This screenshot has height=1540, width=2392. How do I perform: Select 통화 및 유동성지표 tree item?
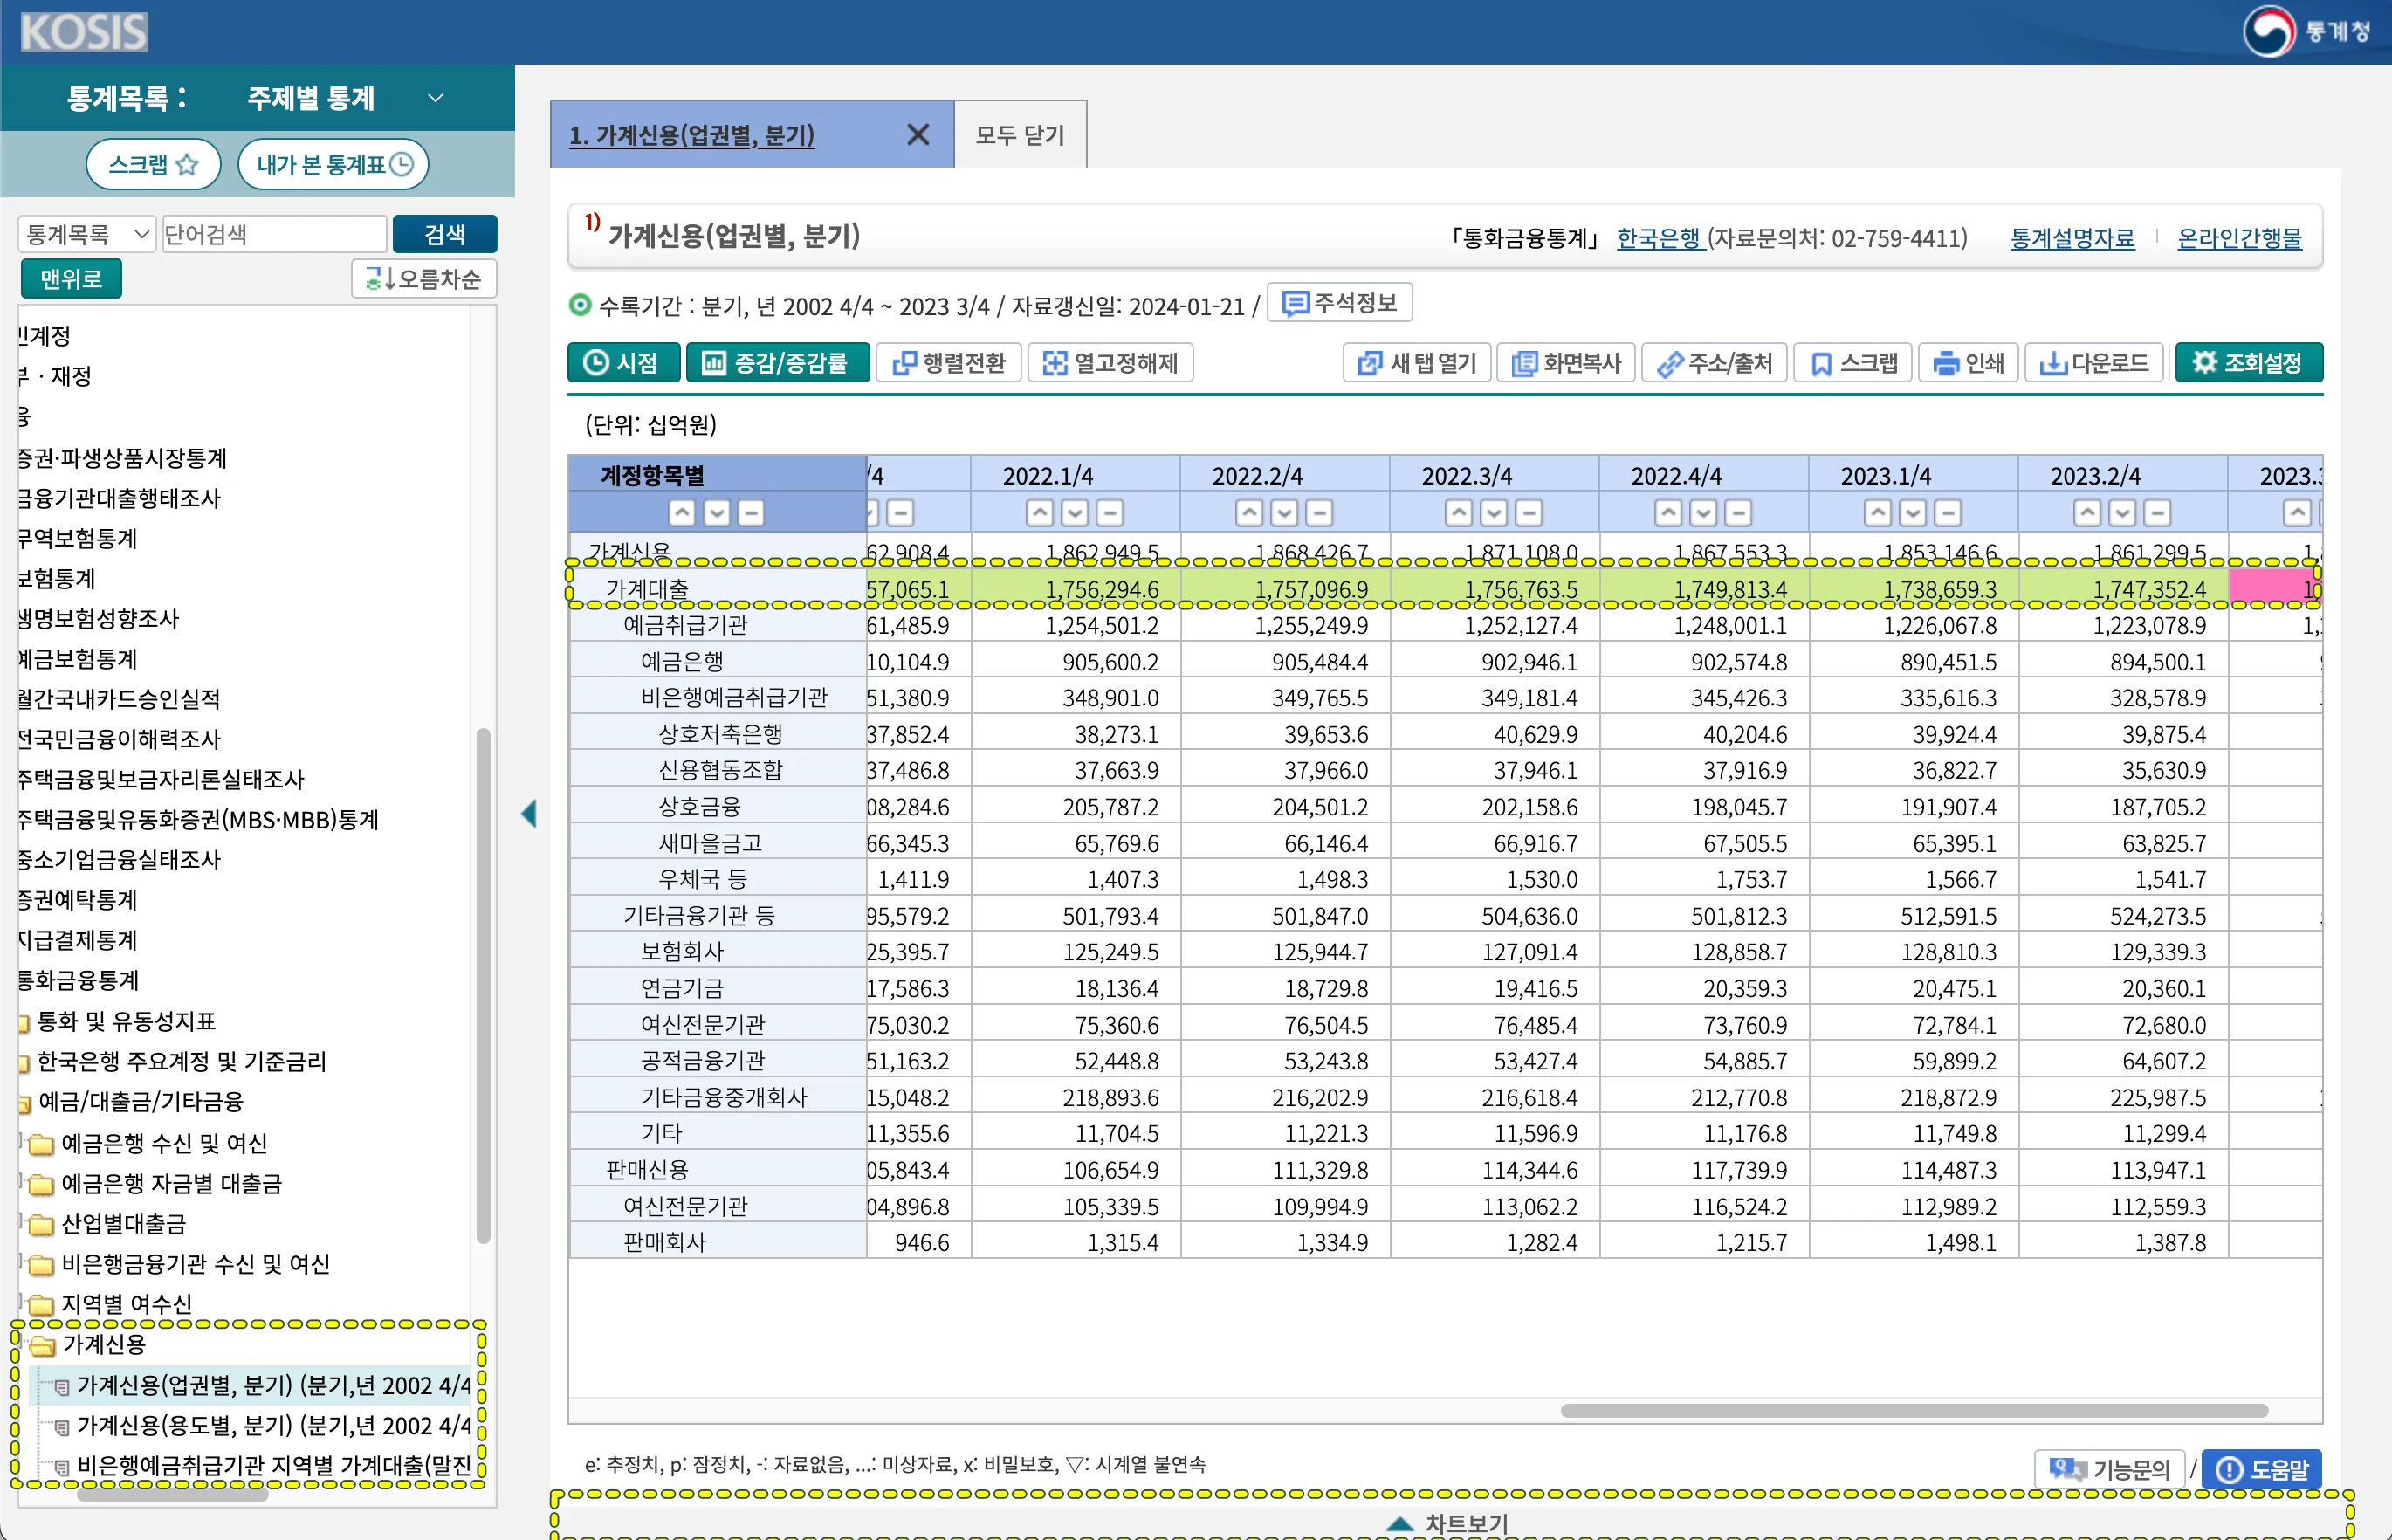[x=126, y=1021]
